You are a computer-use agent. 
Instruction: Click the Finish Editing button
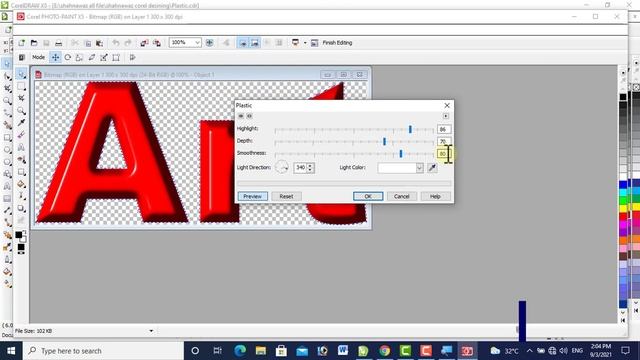(x=337, y=43)
